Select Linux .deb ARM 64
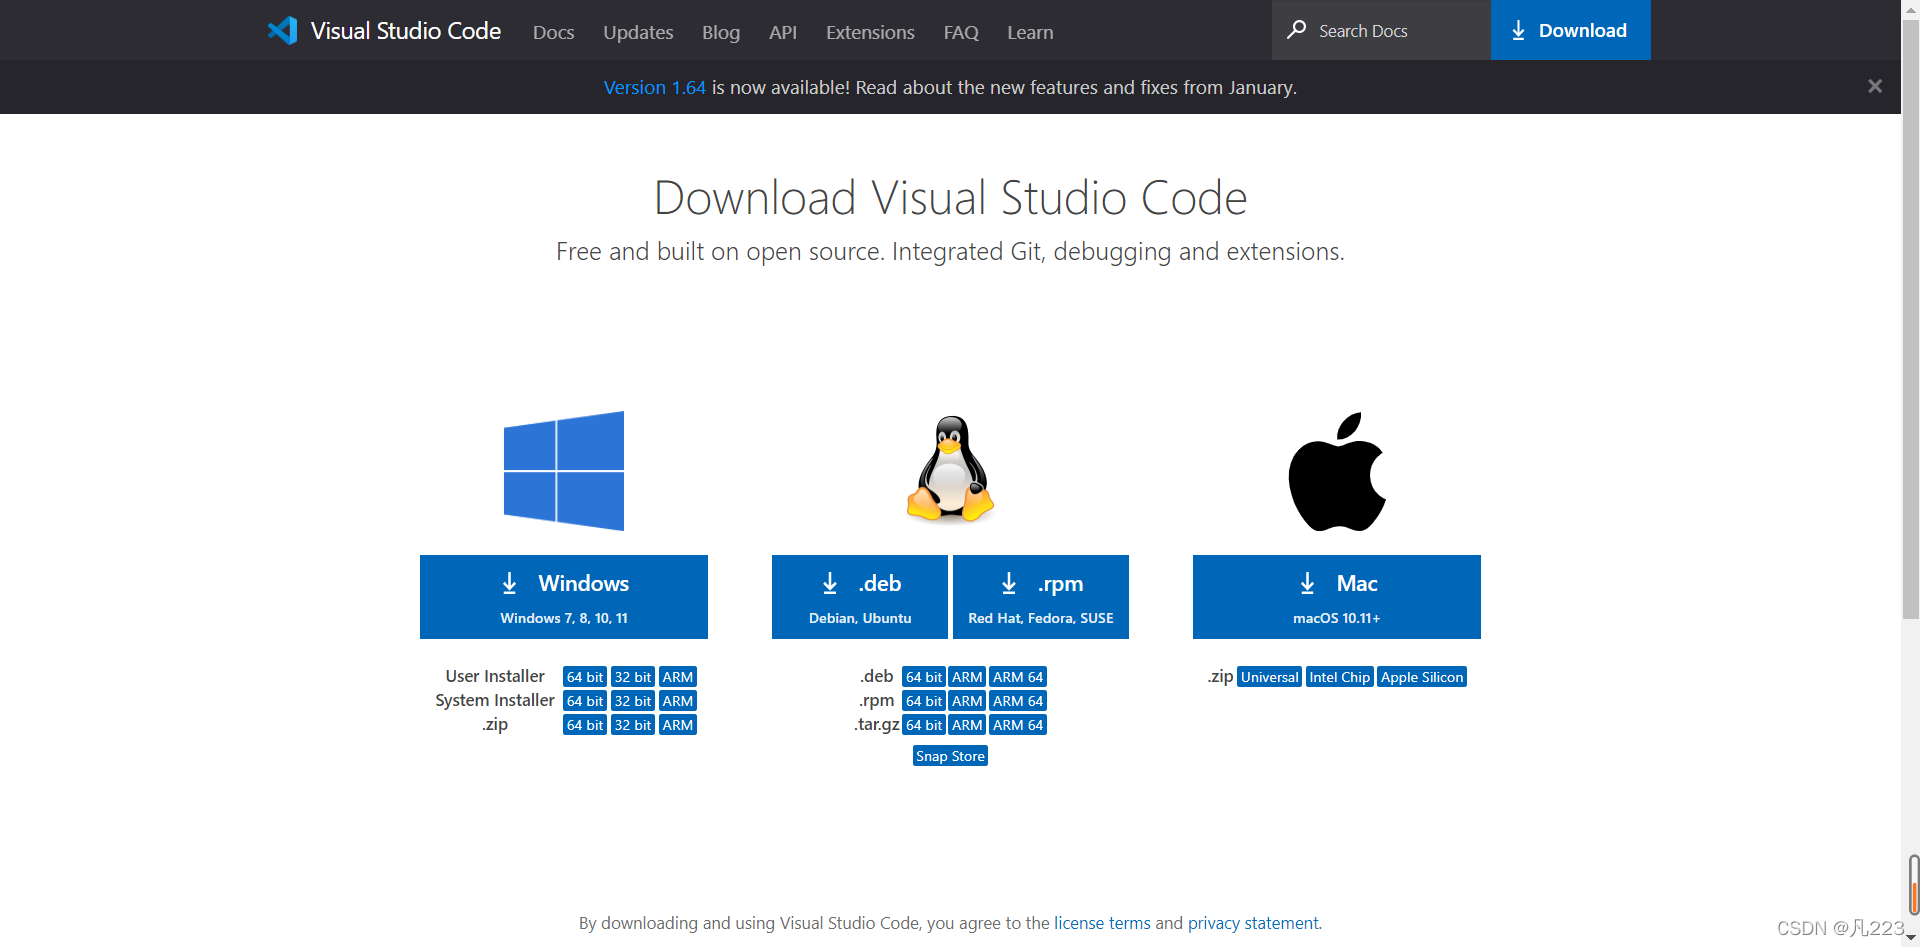This screenshot has width=1920, height=947. pos(1018,677)
